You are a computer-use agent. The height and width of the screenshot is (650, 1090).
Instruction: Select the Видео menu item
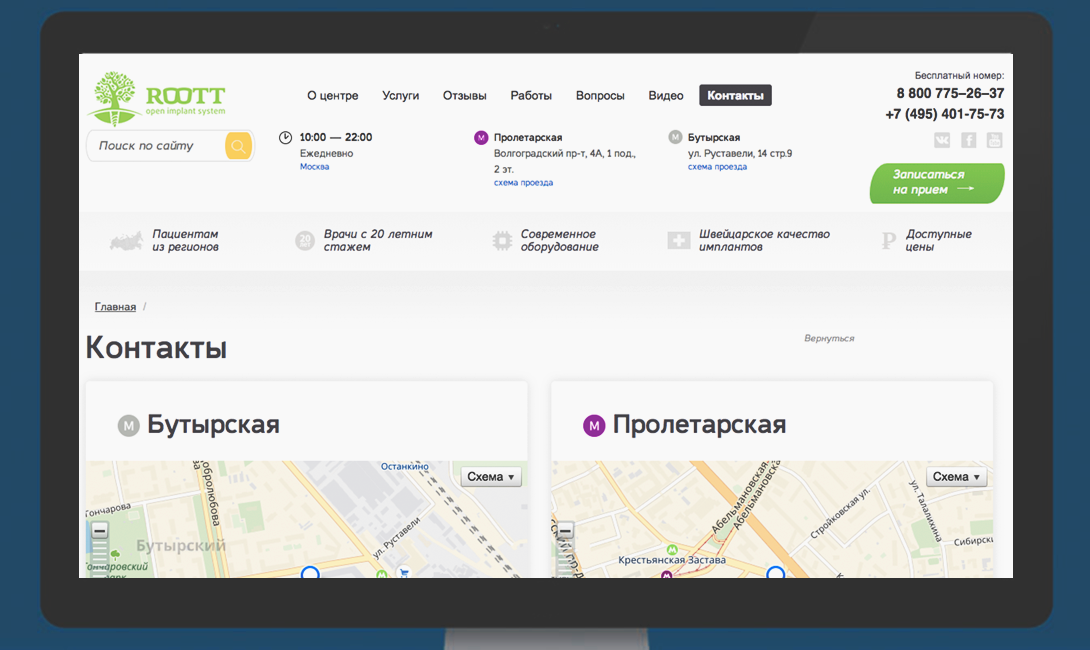point(666,96)
